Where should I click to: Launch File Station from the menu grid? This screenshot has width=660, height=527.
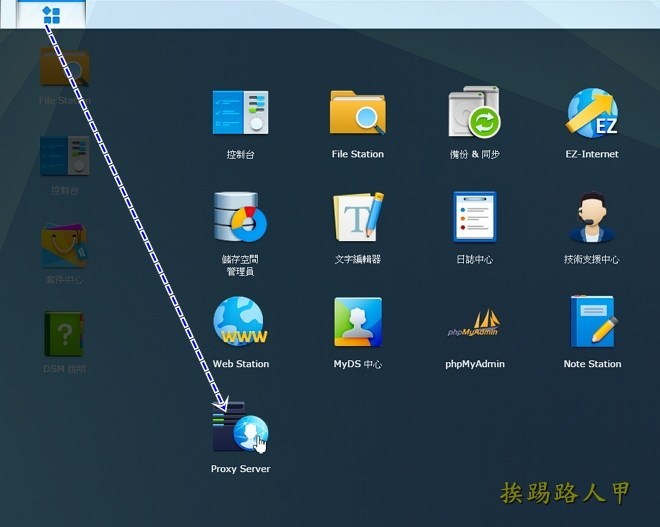click(x=357, y=112)
